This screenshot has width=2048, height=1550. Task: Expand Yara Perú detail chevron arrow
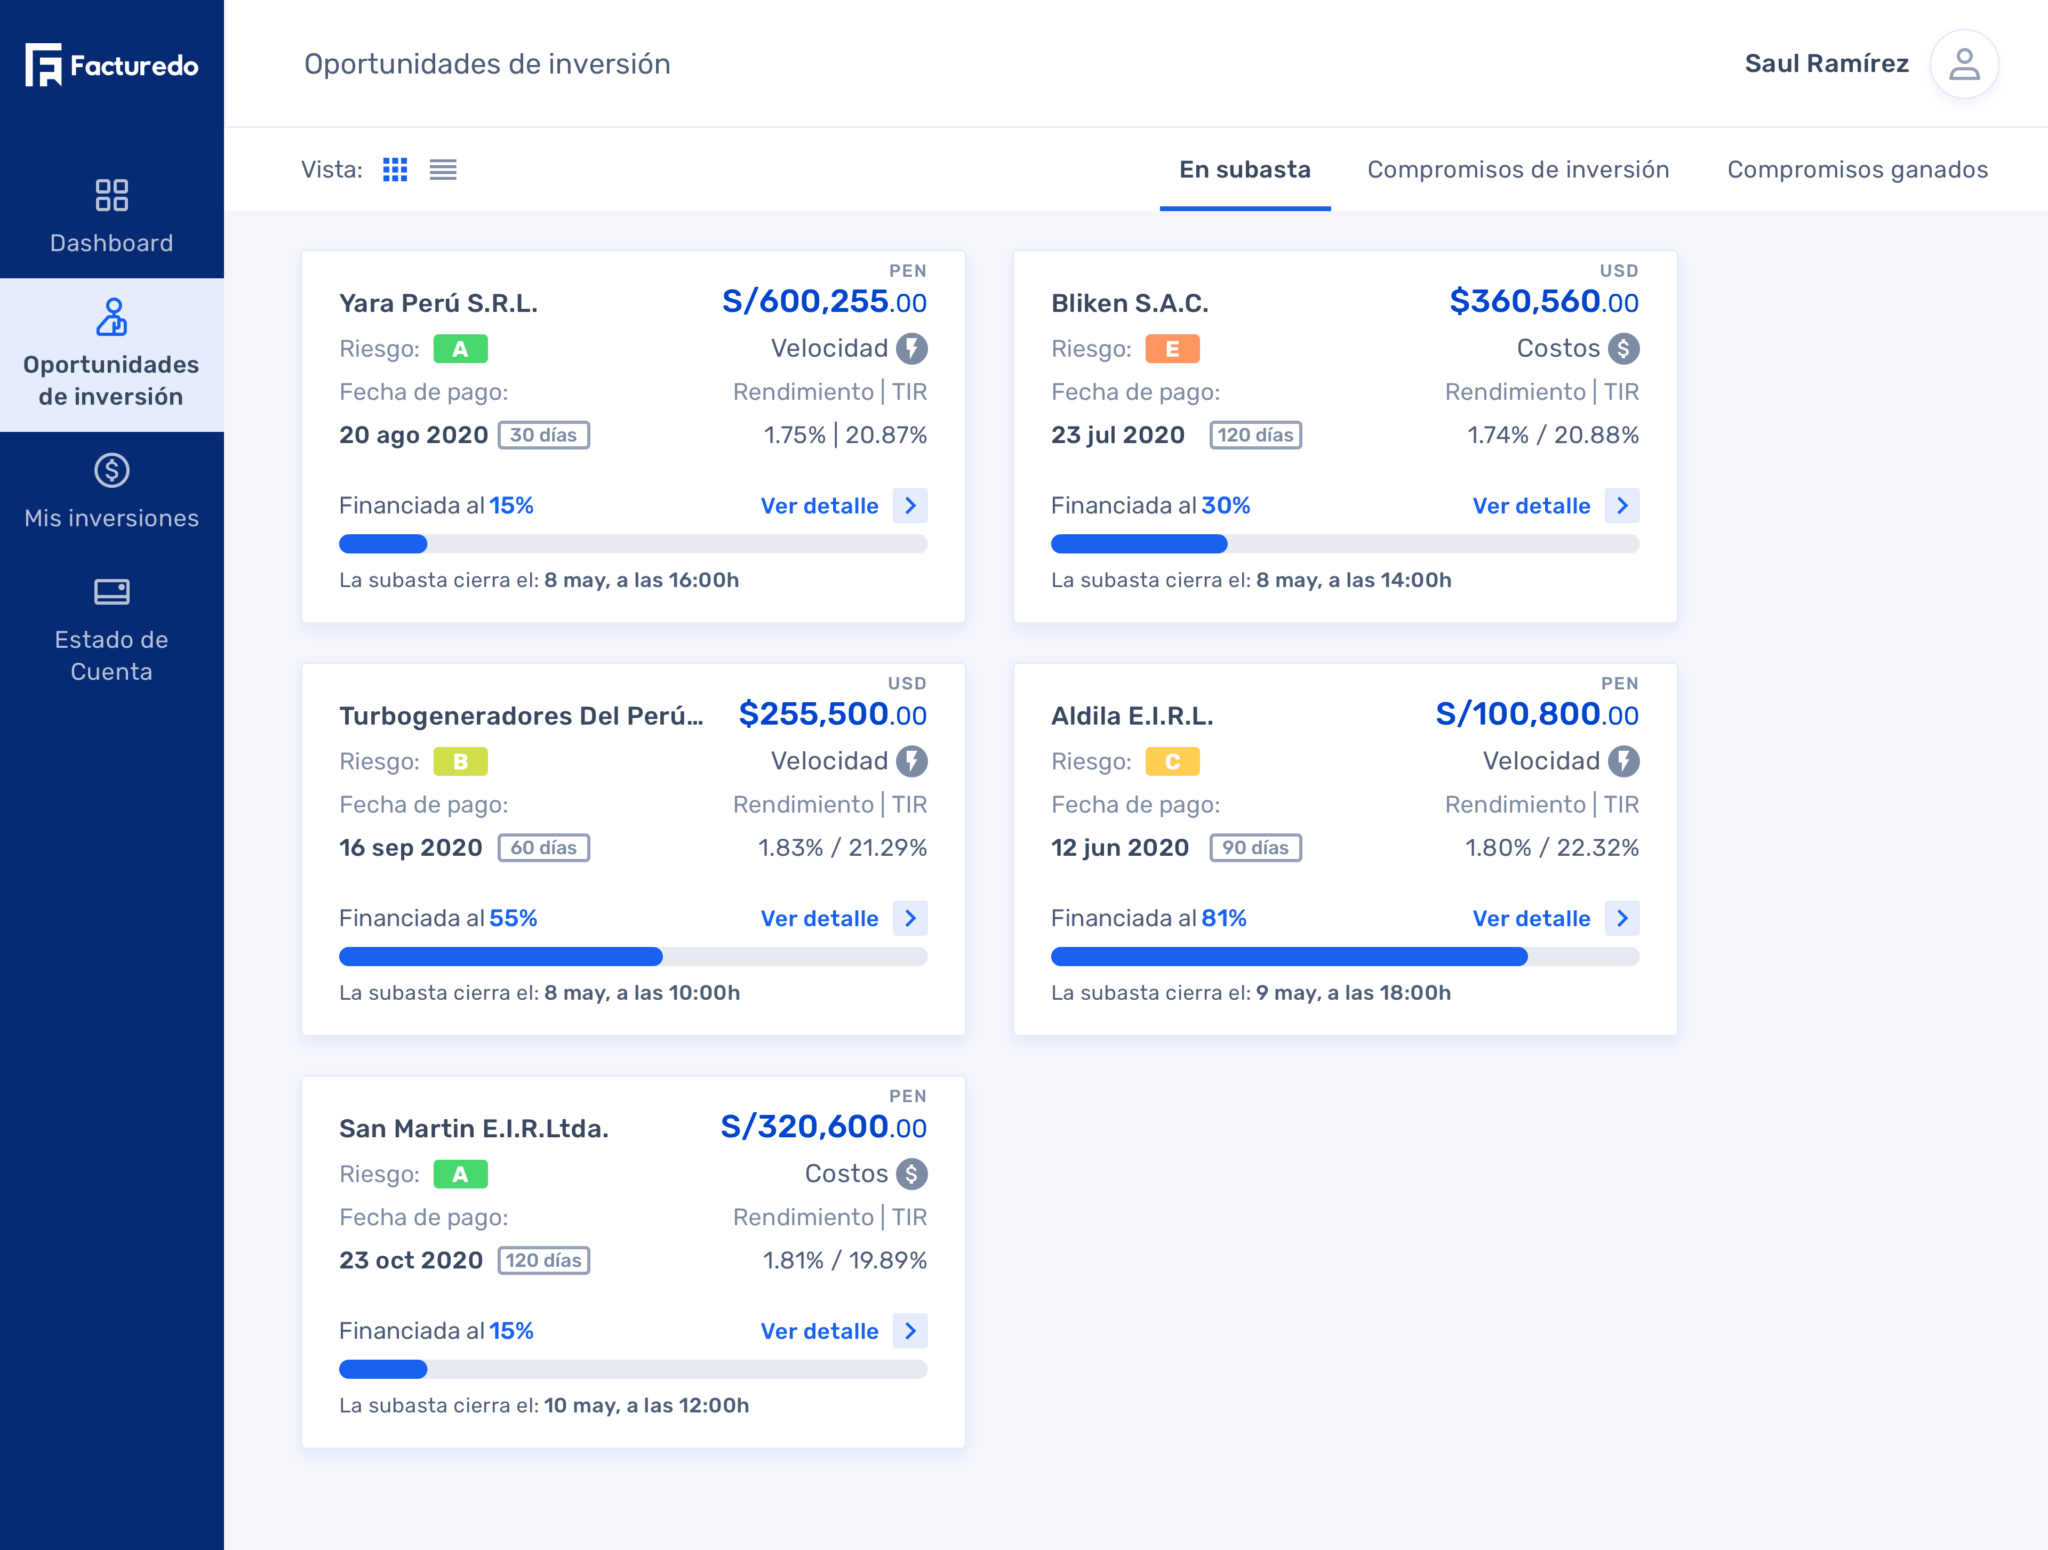(910, 506)
